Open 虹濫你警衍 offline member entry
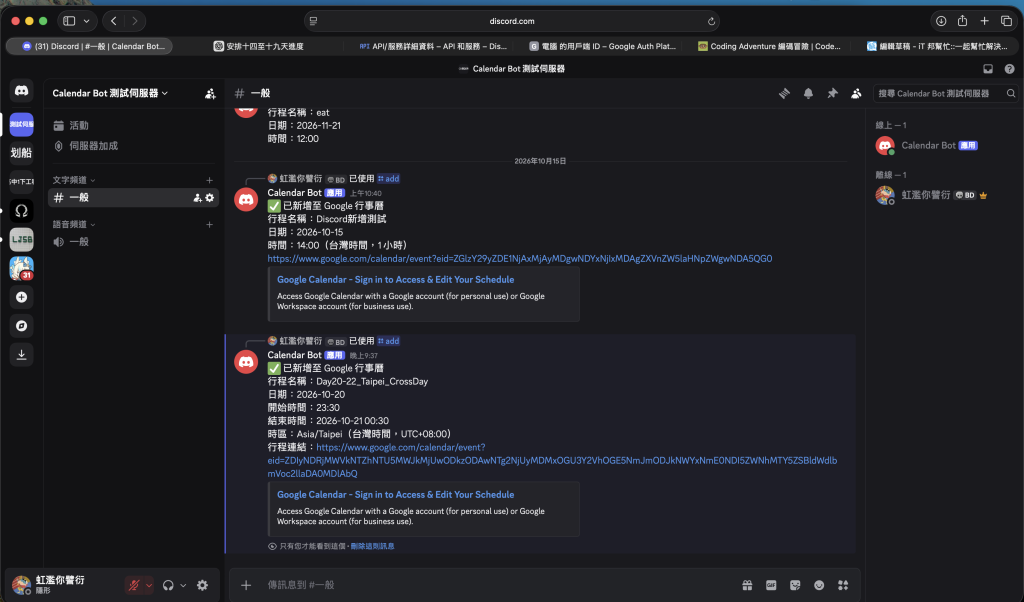 click(942, 195)
